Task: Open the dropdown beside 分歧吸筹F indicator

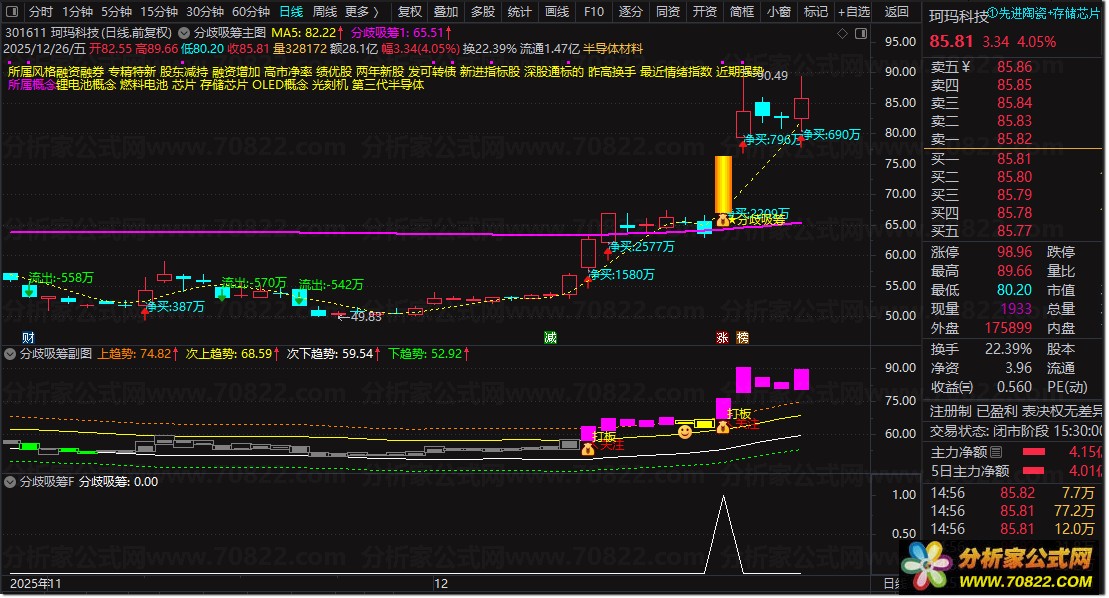Action: click(10, 481)
